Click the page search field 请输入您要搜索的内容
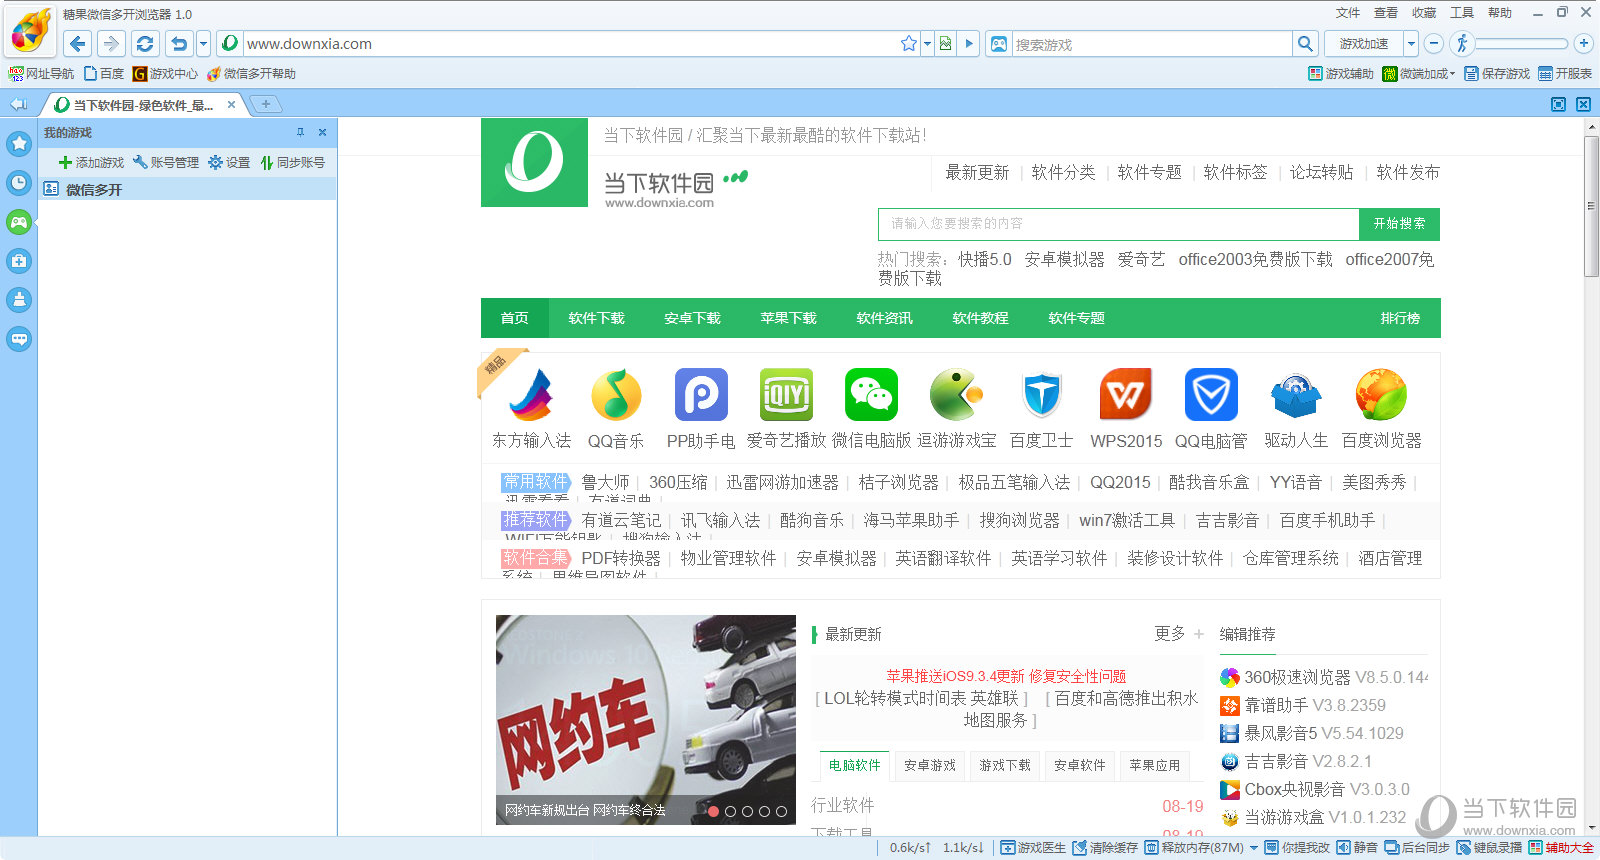The height and width of the screenshot is (860, 1600). click(1119, 224)
